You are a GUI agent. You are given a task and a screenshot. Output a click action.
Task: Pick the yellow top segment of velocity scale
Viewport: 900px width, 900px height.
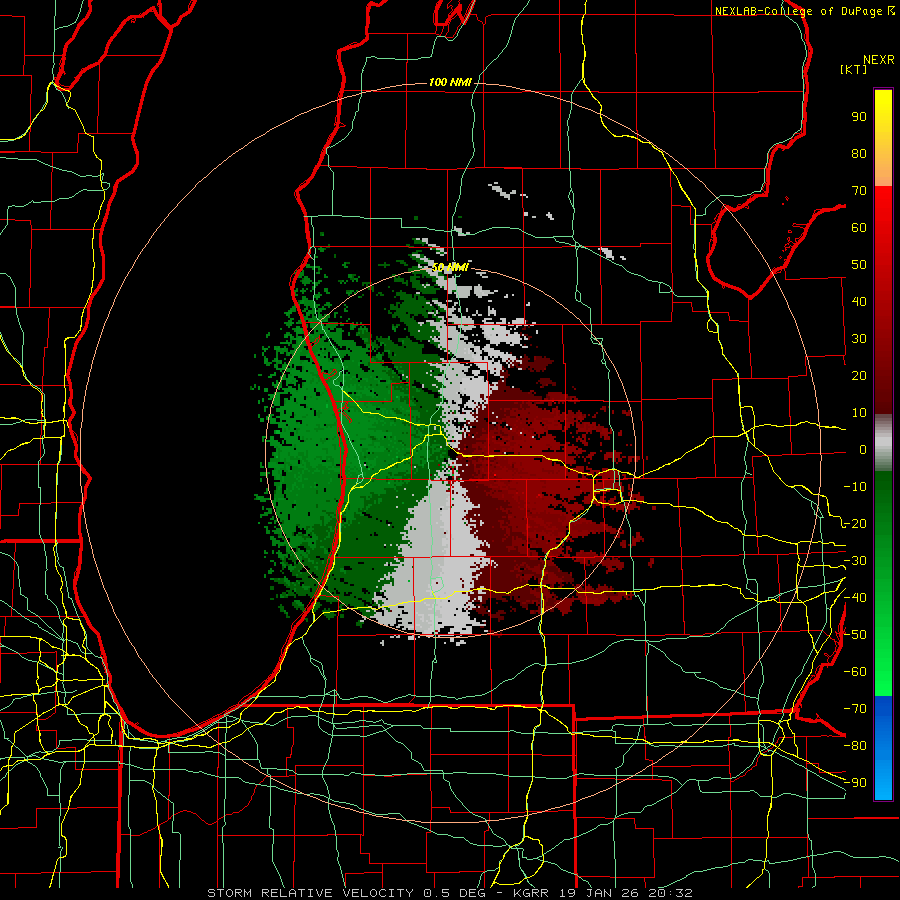883,138
